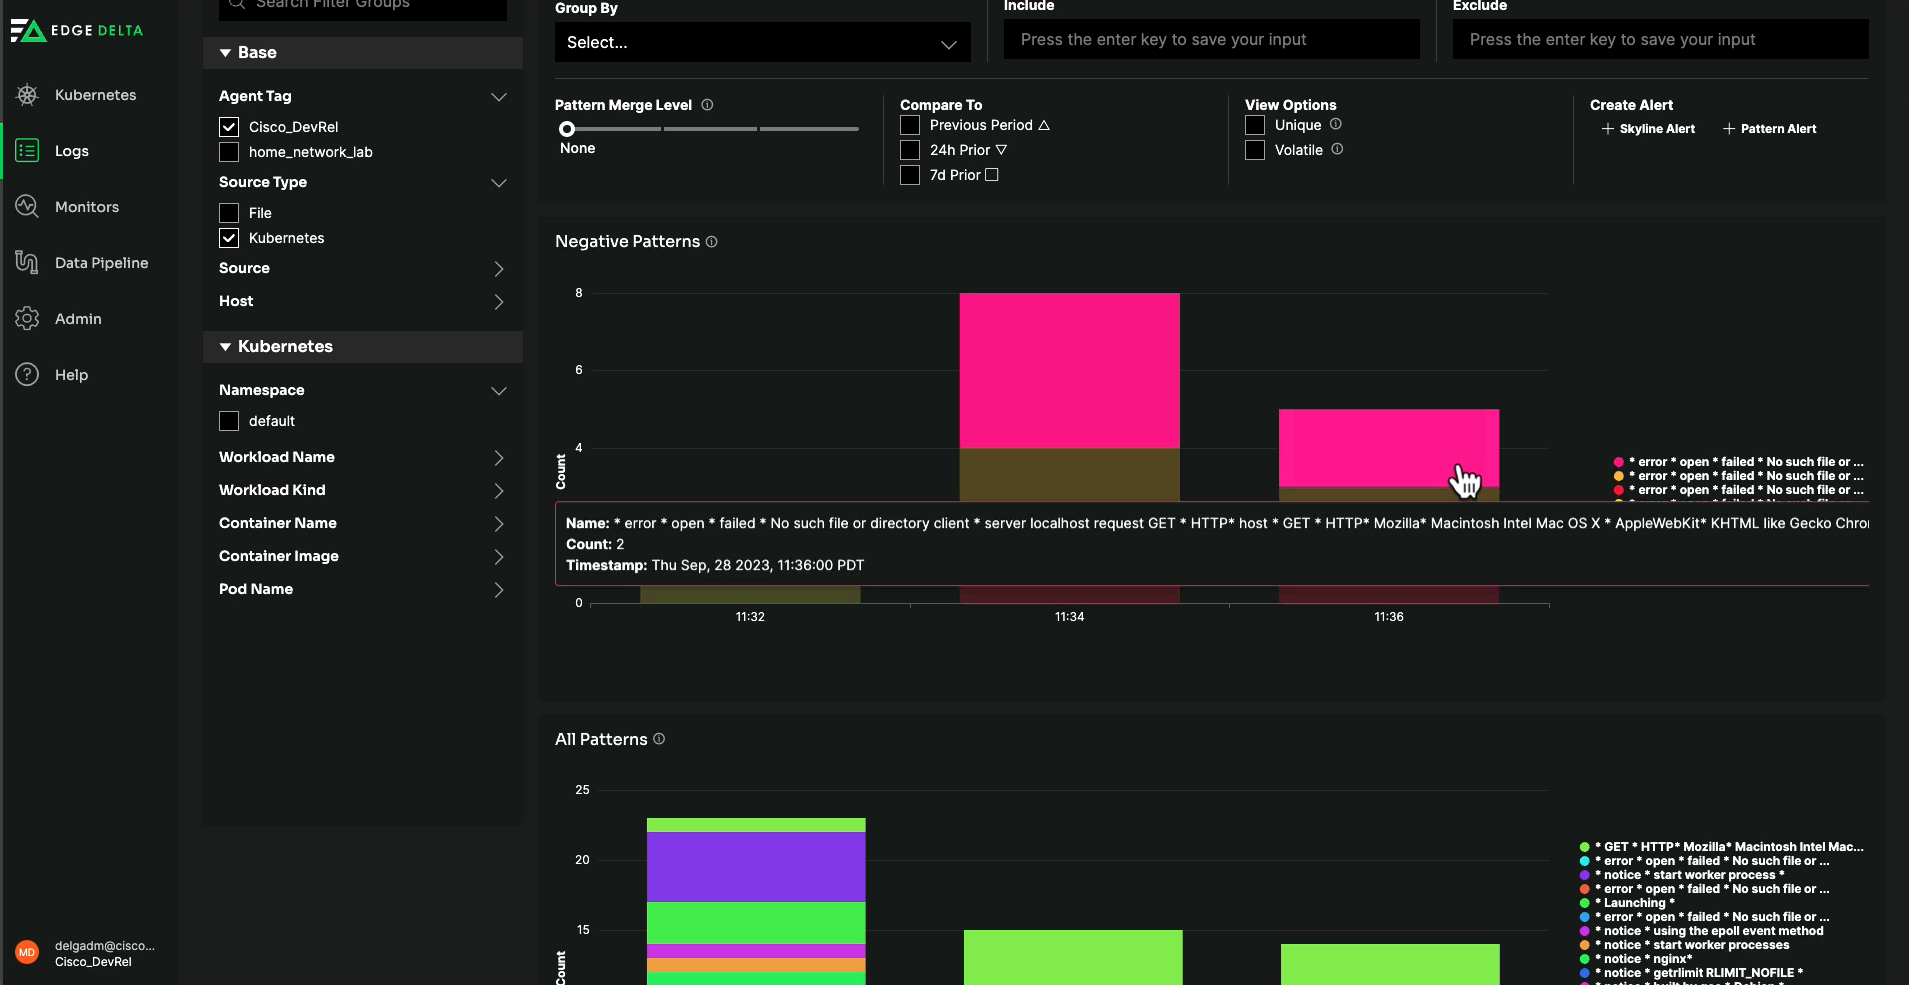1909x985 pixels.
Task: Click info icon beside Pattern Merge Level
Action: [x=707, y=105]
